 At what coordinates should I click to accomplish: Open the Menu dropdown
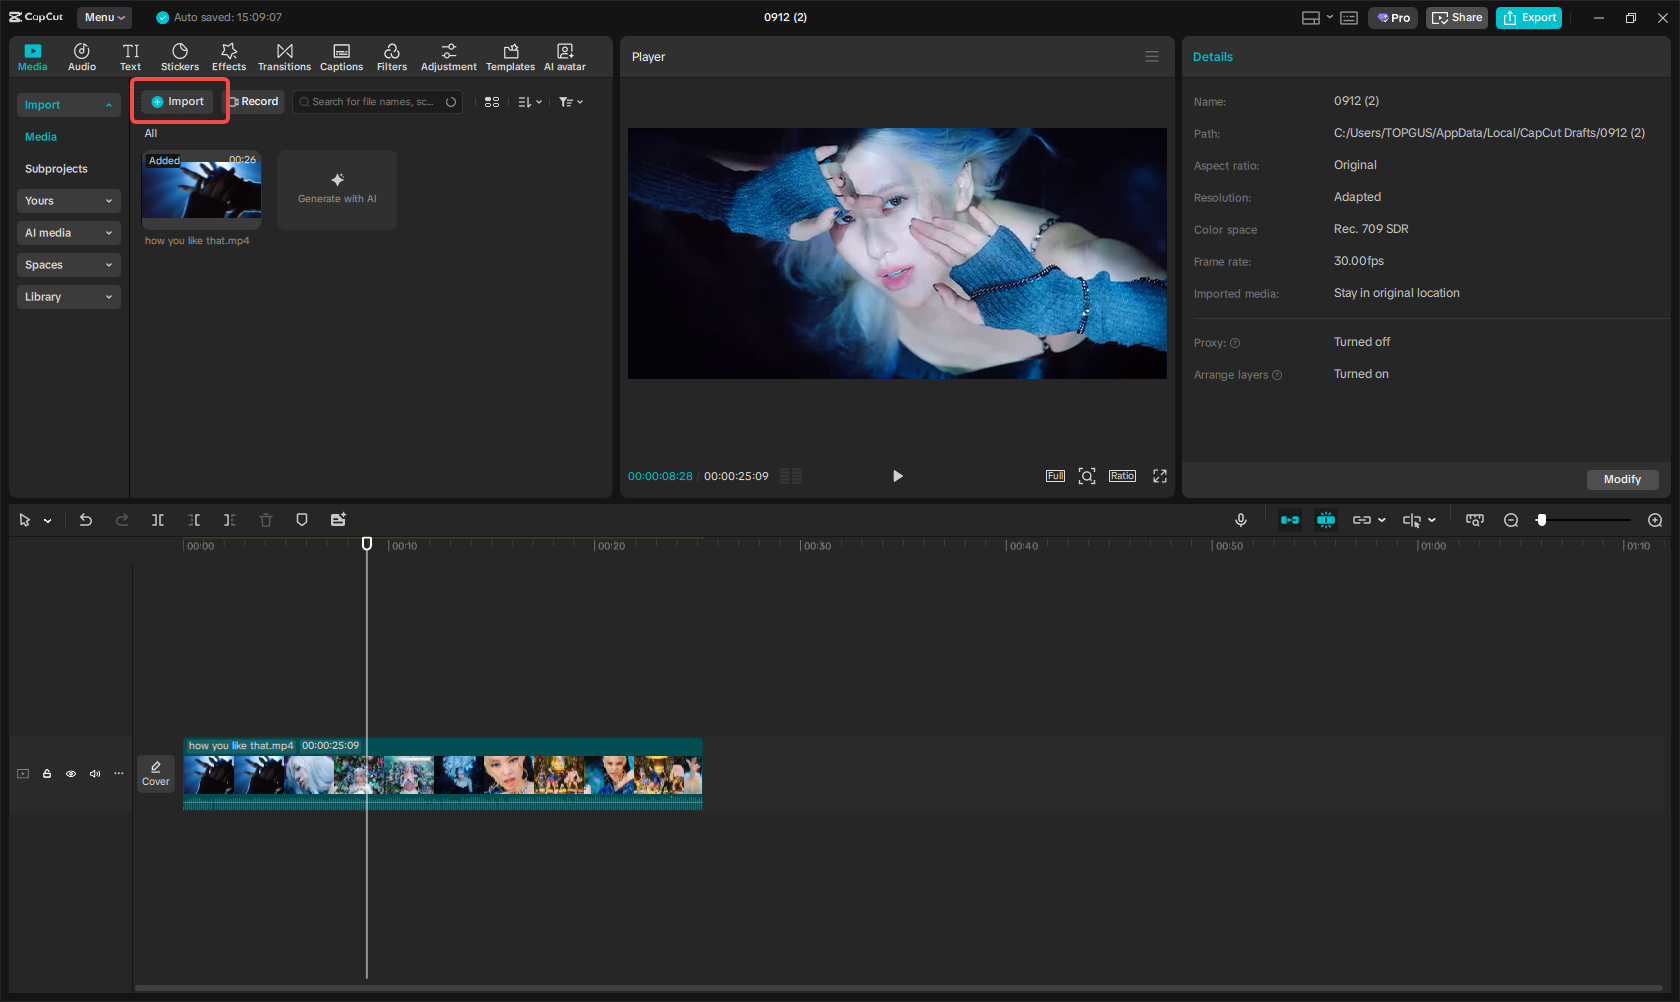point(103,17)
